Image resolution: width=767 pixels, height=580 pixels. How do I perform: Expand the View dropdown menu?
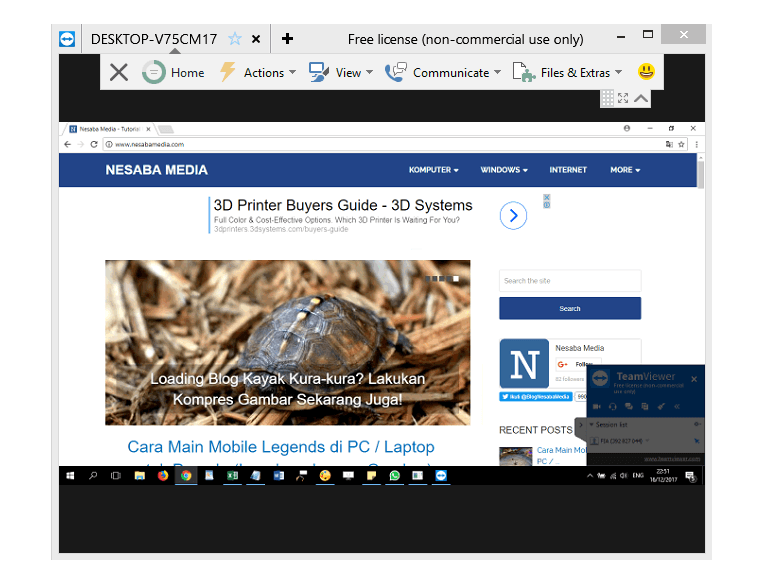341,72
